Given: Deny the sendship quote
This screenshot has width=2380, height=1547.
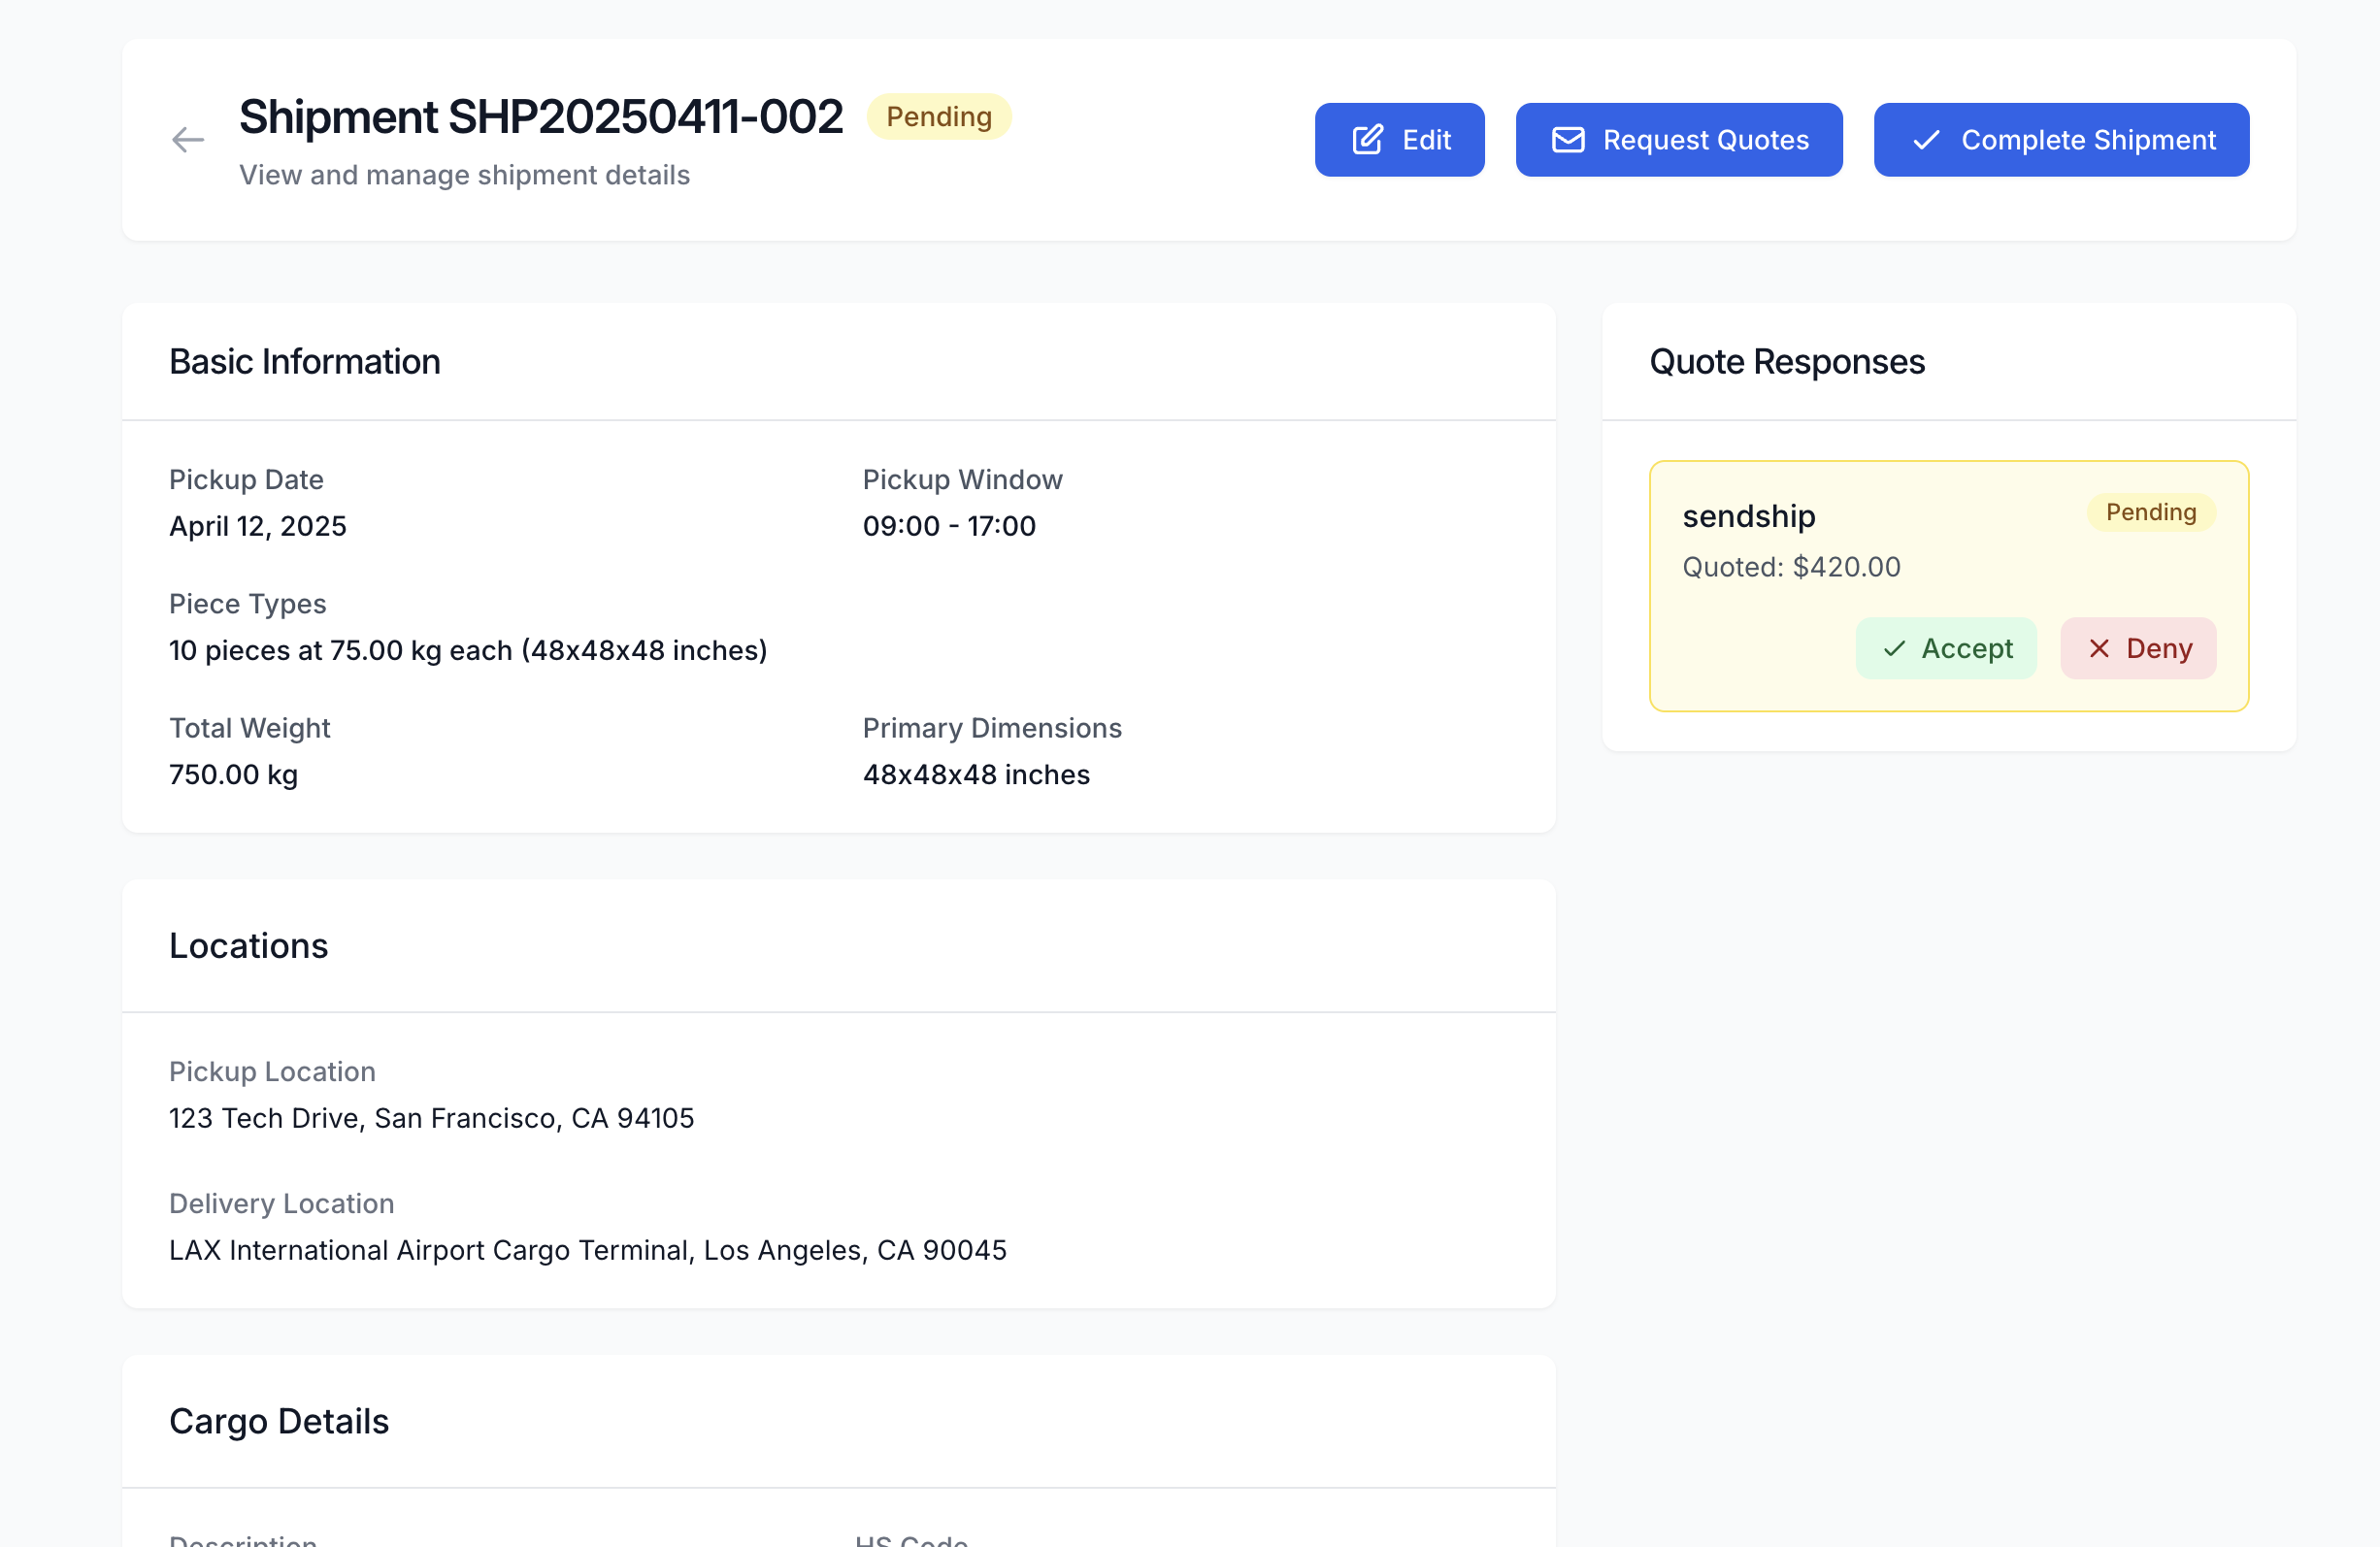Looking at the screenshot, I should click(2137, 649).
